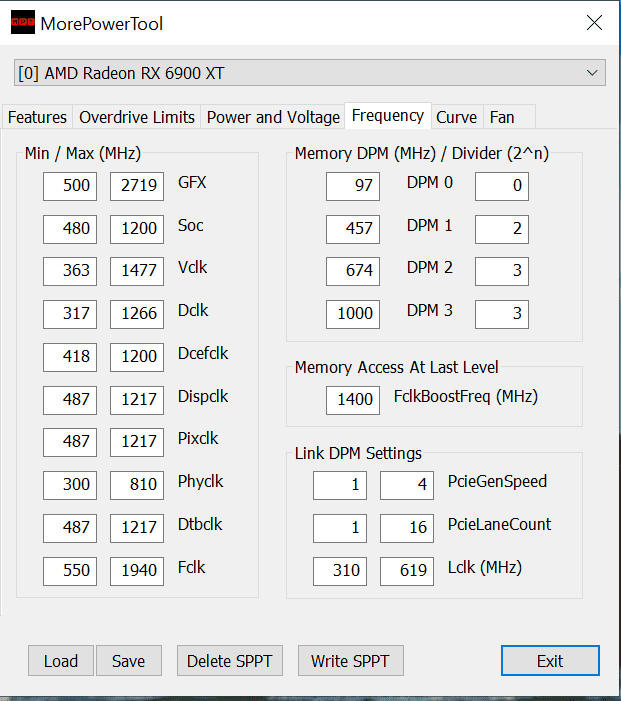The width and height of the screenshot is (621, 701).
Task: Select the Frequency tab
Action: 388,116
